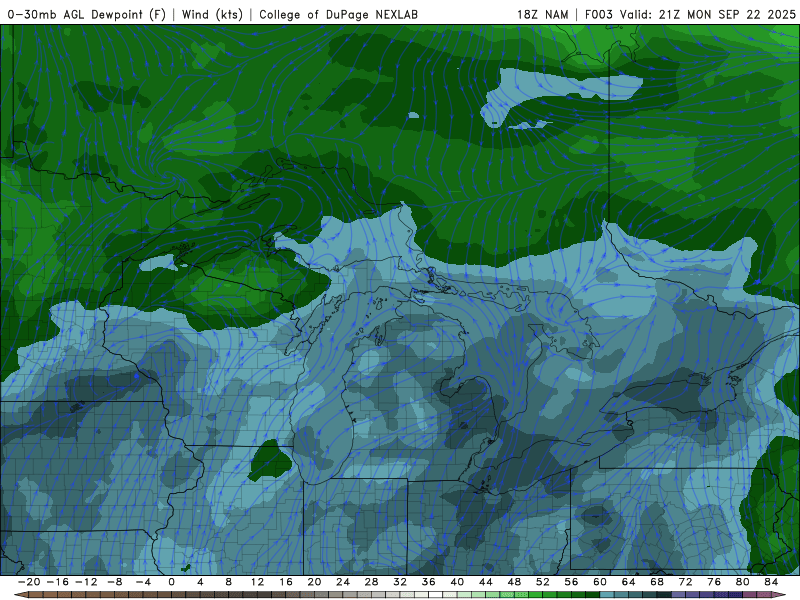800x600 pixels.
Task: Click the 52 label on the color scale
Action: 543,582
